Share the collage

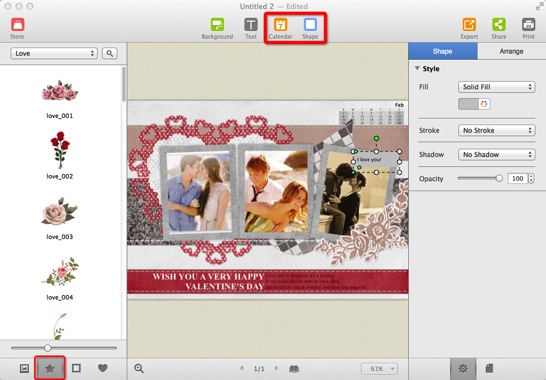pos(499,29)
